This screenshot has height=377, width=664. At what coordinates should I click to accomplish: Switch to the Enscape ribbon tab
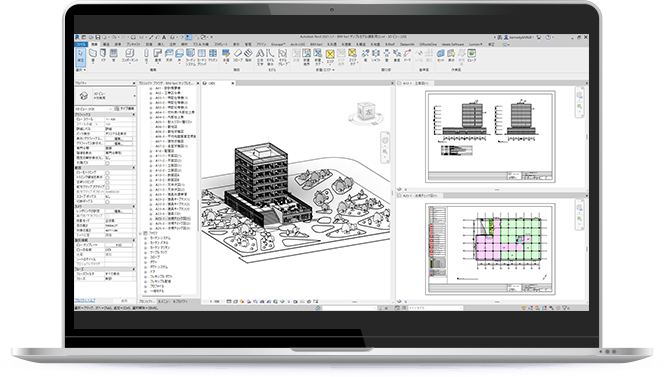(278, 44)
